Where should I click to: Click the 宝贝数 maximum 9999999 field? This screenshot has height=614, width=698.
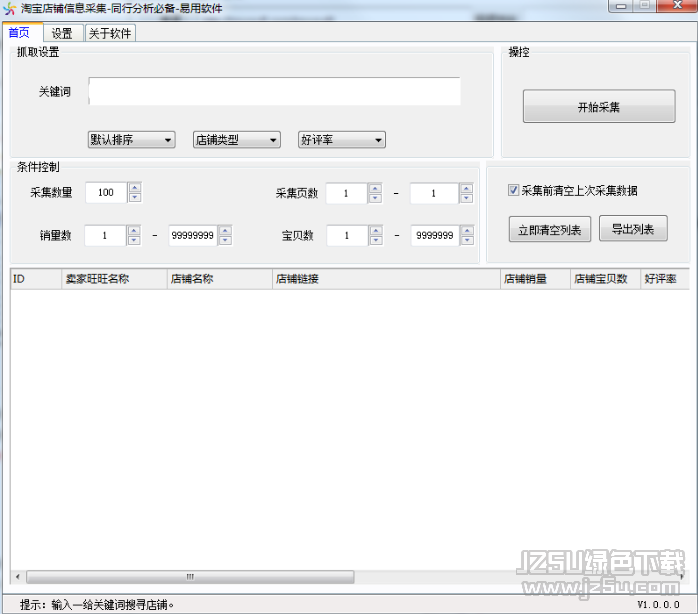point(435,235)
